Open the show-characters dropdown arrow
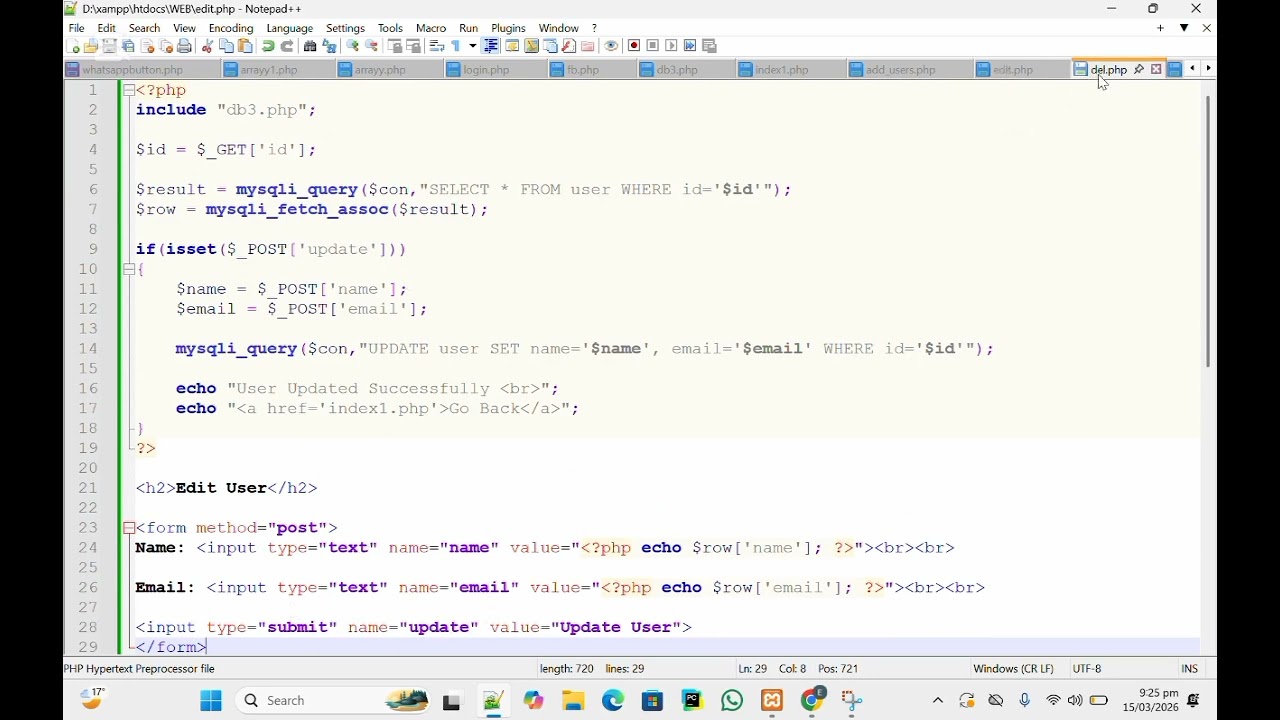The image size is (1280, 720). 473,46
